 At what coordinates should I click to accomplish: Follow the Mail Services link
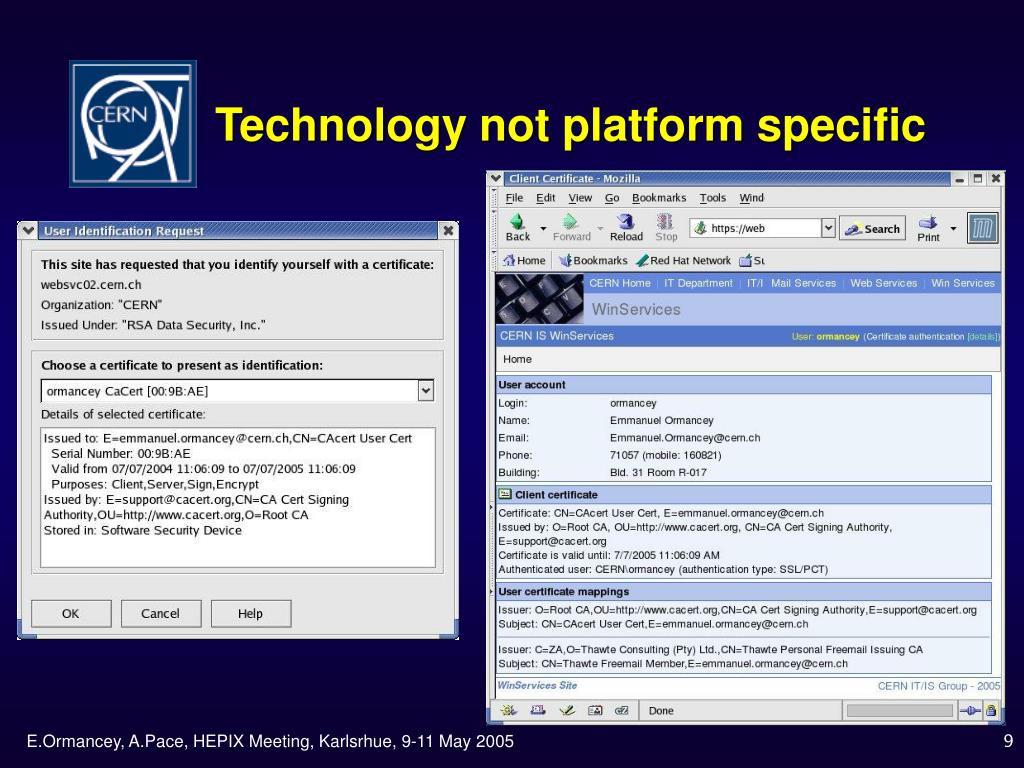[803, 283]
